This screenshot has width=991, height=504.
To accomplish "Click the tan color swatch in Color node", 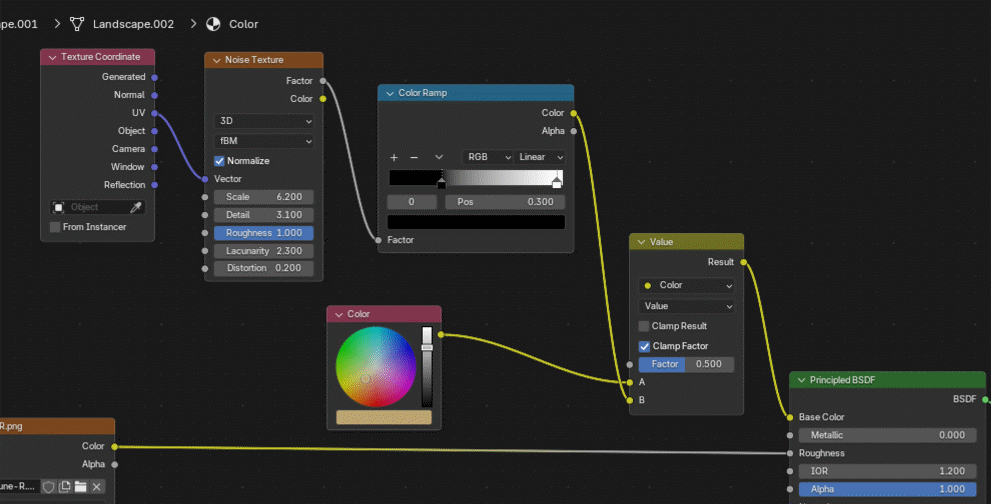I will (x=384, y=417).
